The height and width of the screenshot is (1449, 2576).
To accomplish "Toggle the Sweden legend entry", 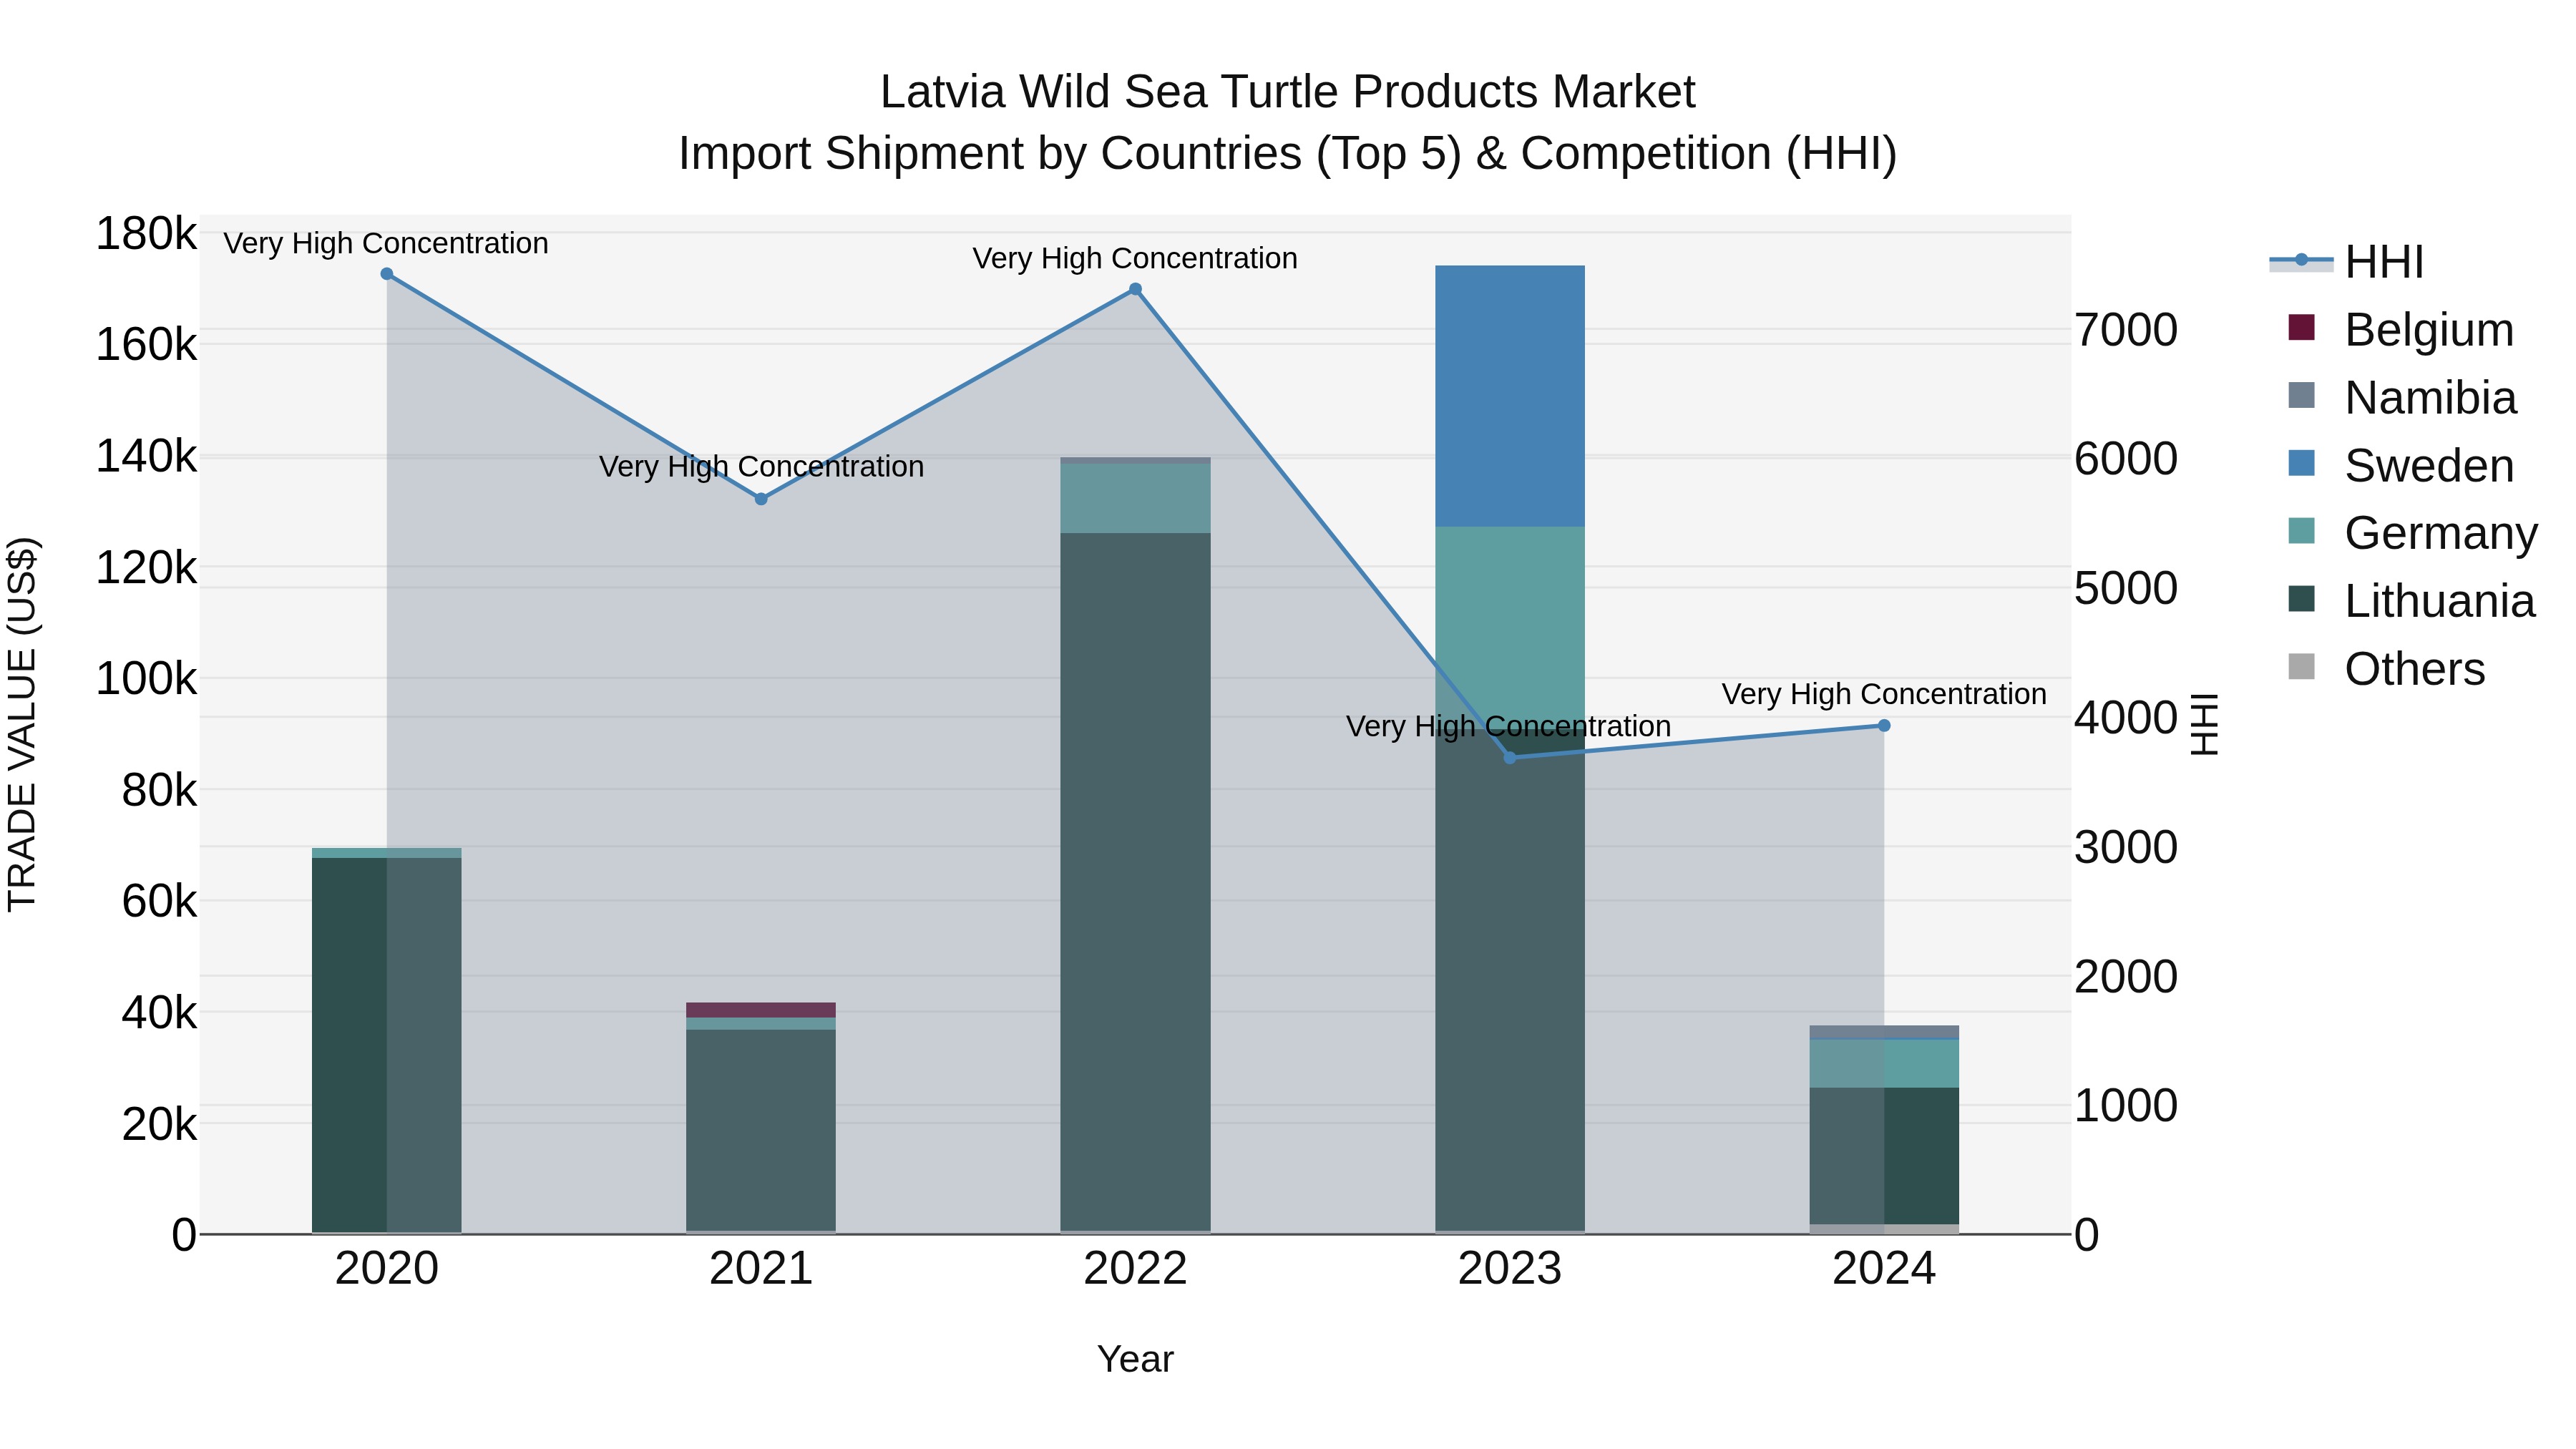I will coord(2400,465).
